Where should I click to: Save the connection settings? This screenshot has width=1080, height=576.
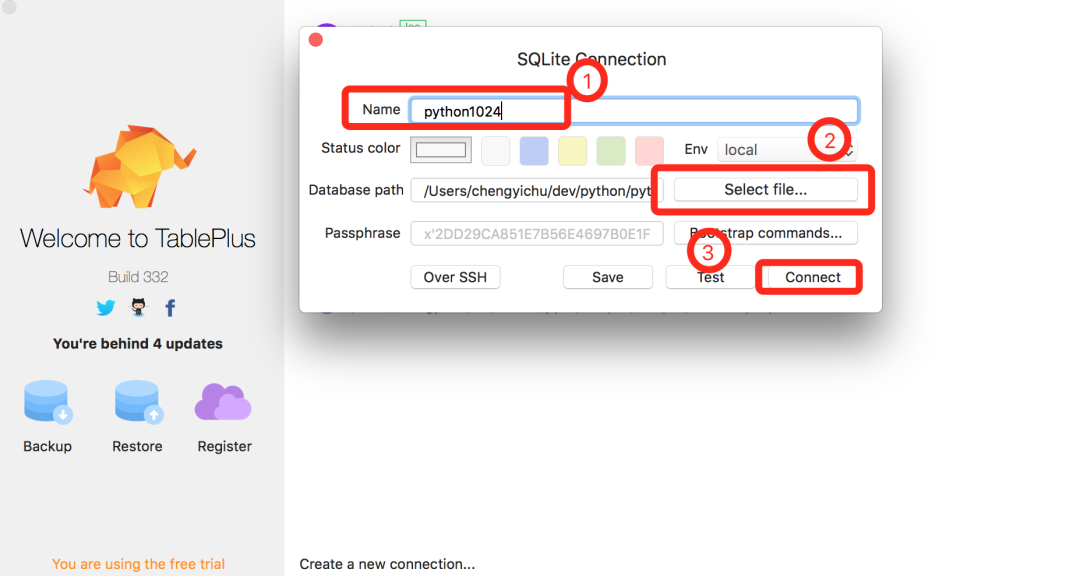tap(608, 277)
